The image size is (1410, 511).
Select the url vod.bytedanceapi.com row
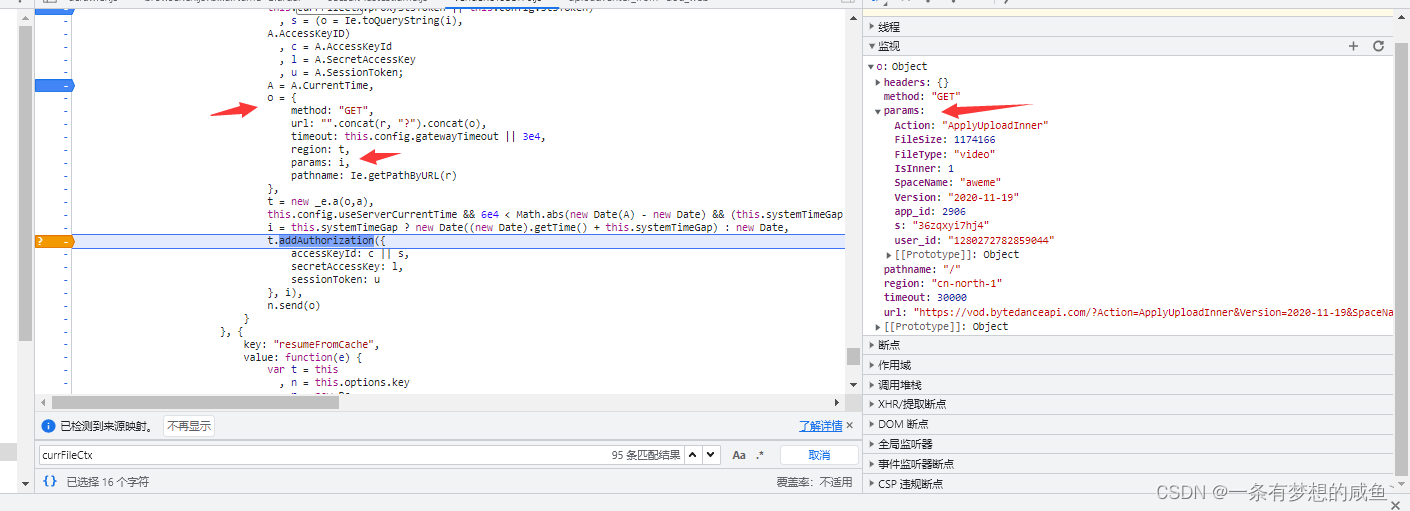1138,312
